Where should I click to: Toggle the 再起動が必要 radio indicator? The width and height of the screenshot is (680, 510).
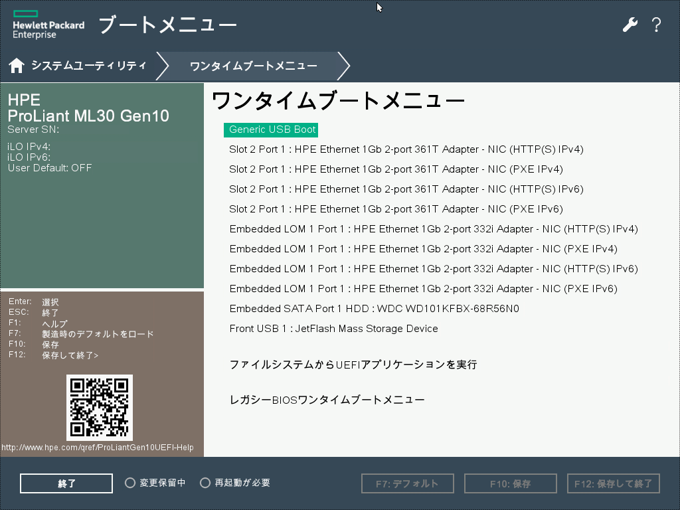[x=205, y=483]
